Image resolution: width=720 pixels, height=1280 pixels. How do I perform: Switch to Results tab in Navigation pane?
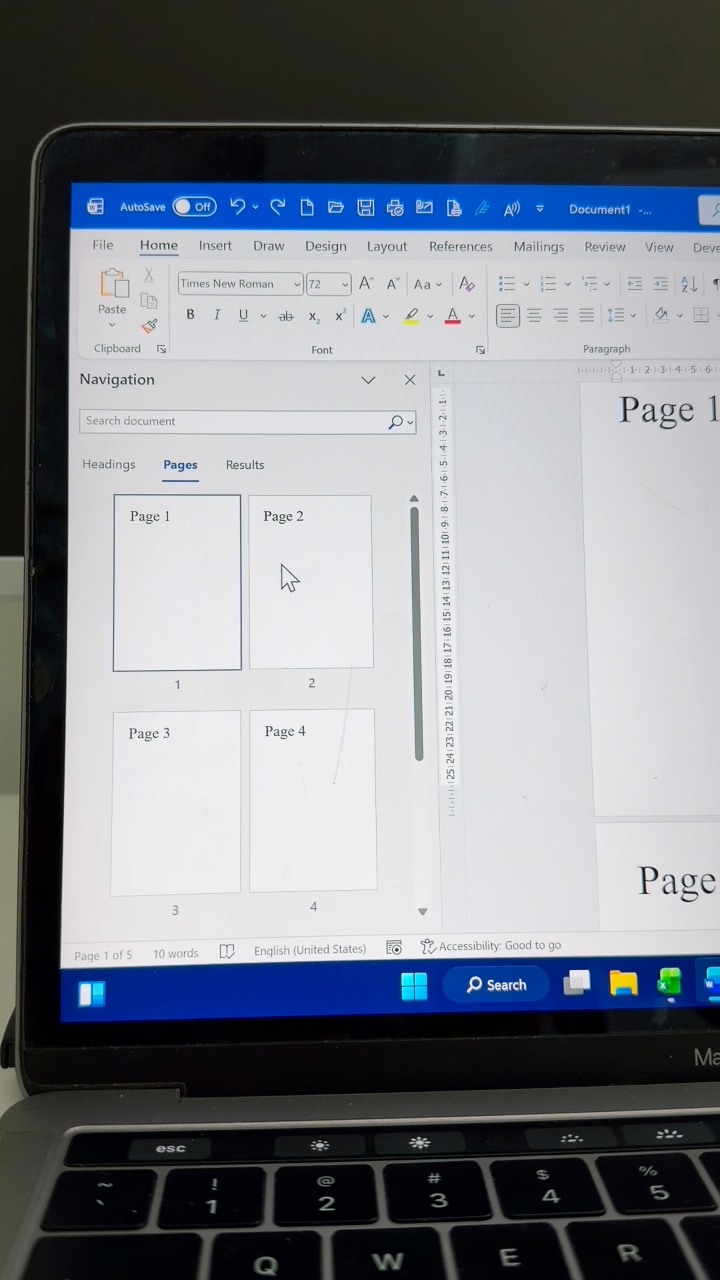[245, 465]
